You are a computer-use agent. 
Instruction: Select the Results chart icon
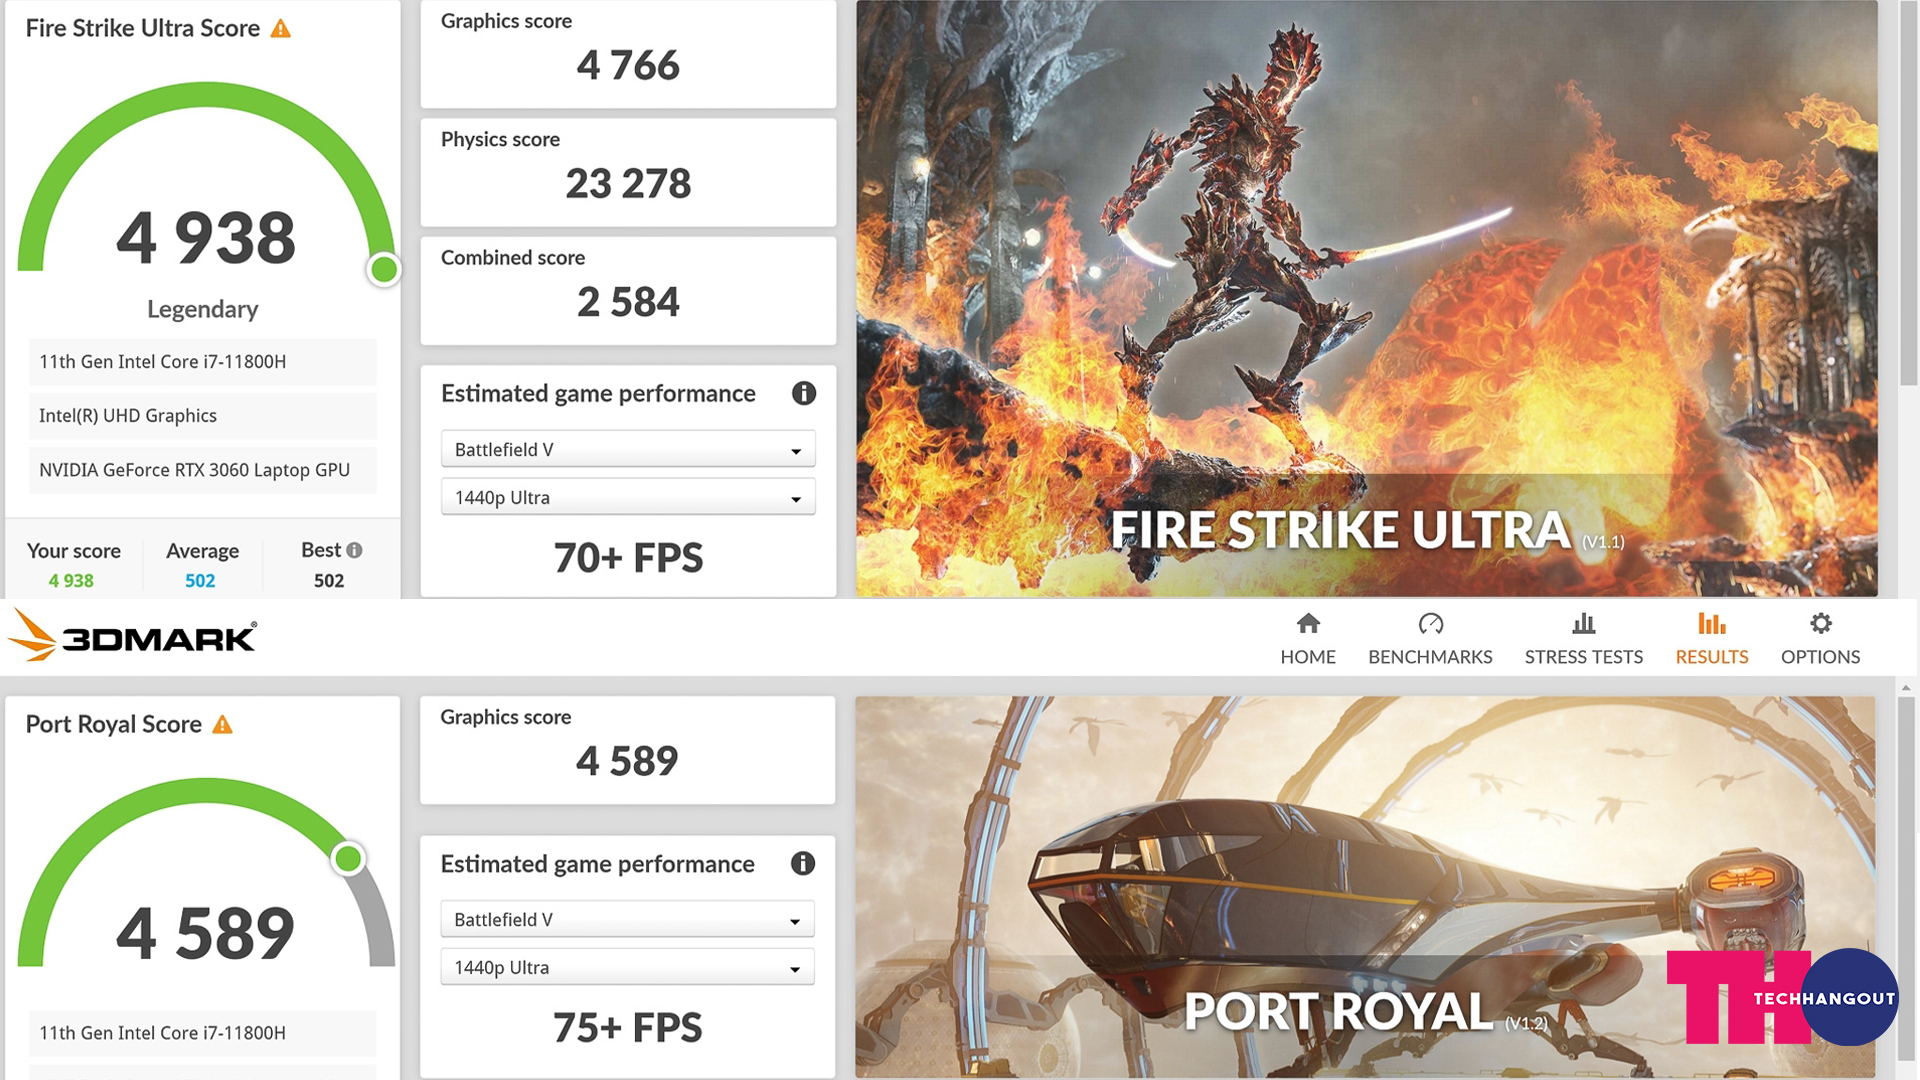click(x=1711, y=624)
